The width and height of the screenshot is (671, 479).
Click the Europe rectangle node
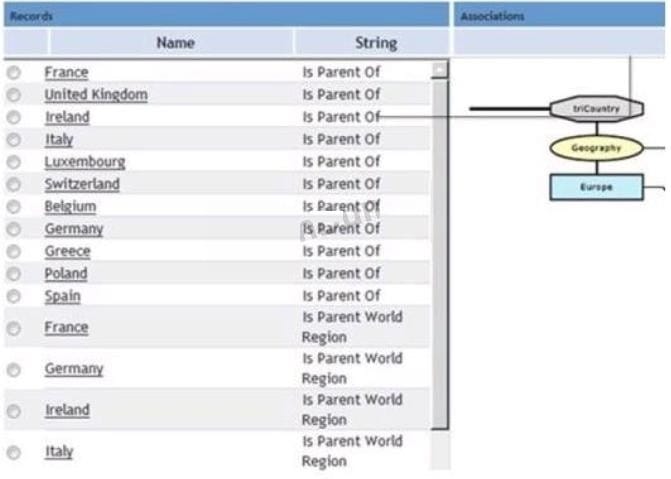596,187
